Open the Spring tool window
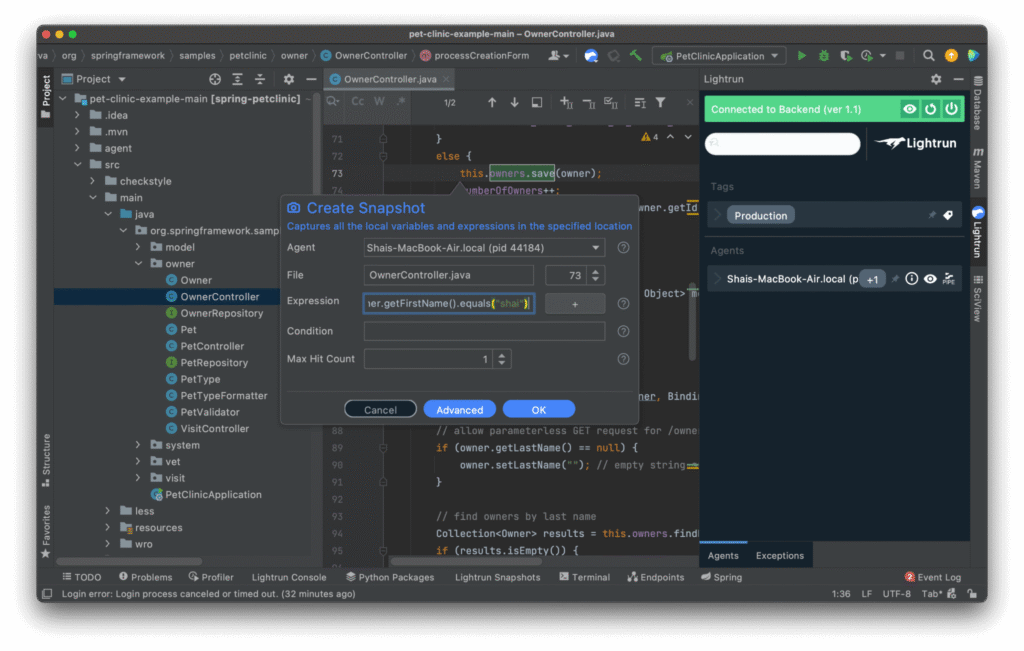Screen dimensions: 1024x651 (x=727, y=576)
